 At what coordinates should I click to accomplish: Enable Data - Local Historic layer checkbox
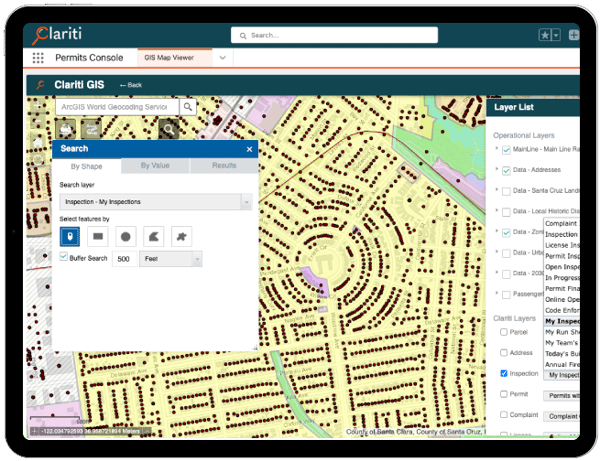[x=506, y=212]
